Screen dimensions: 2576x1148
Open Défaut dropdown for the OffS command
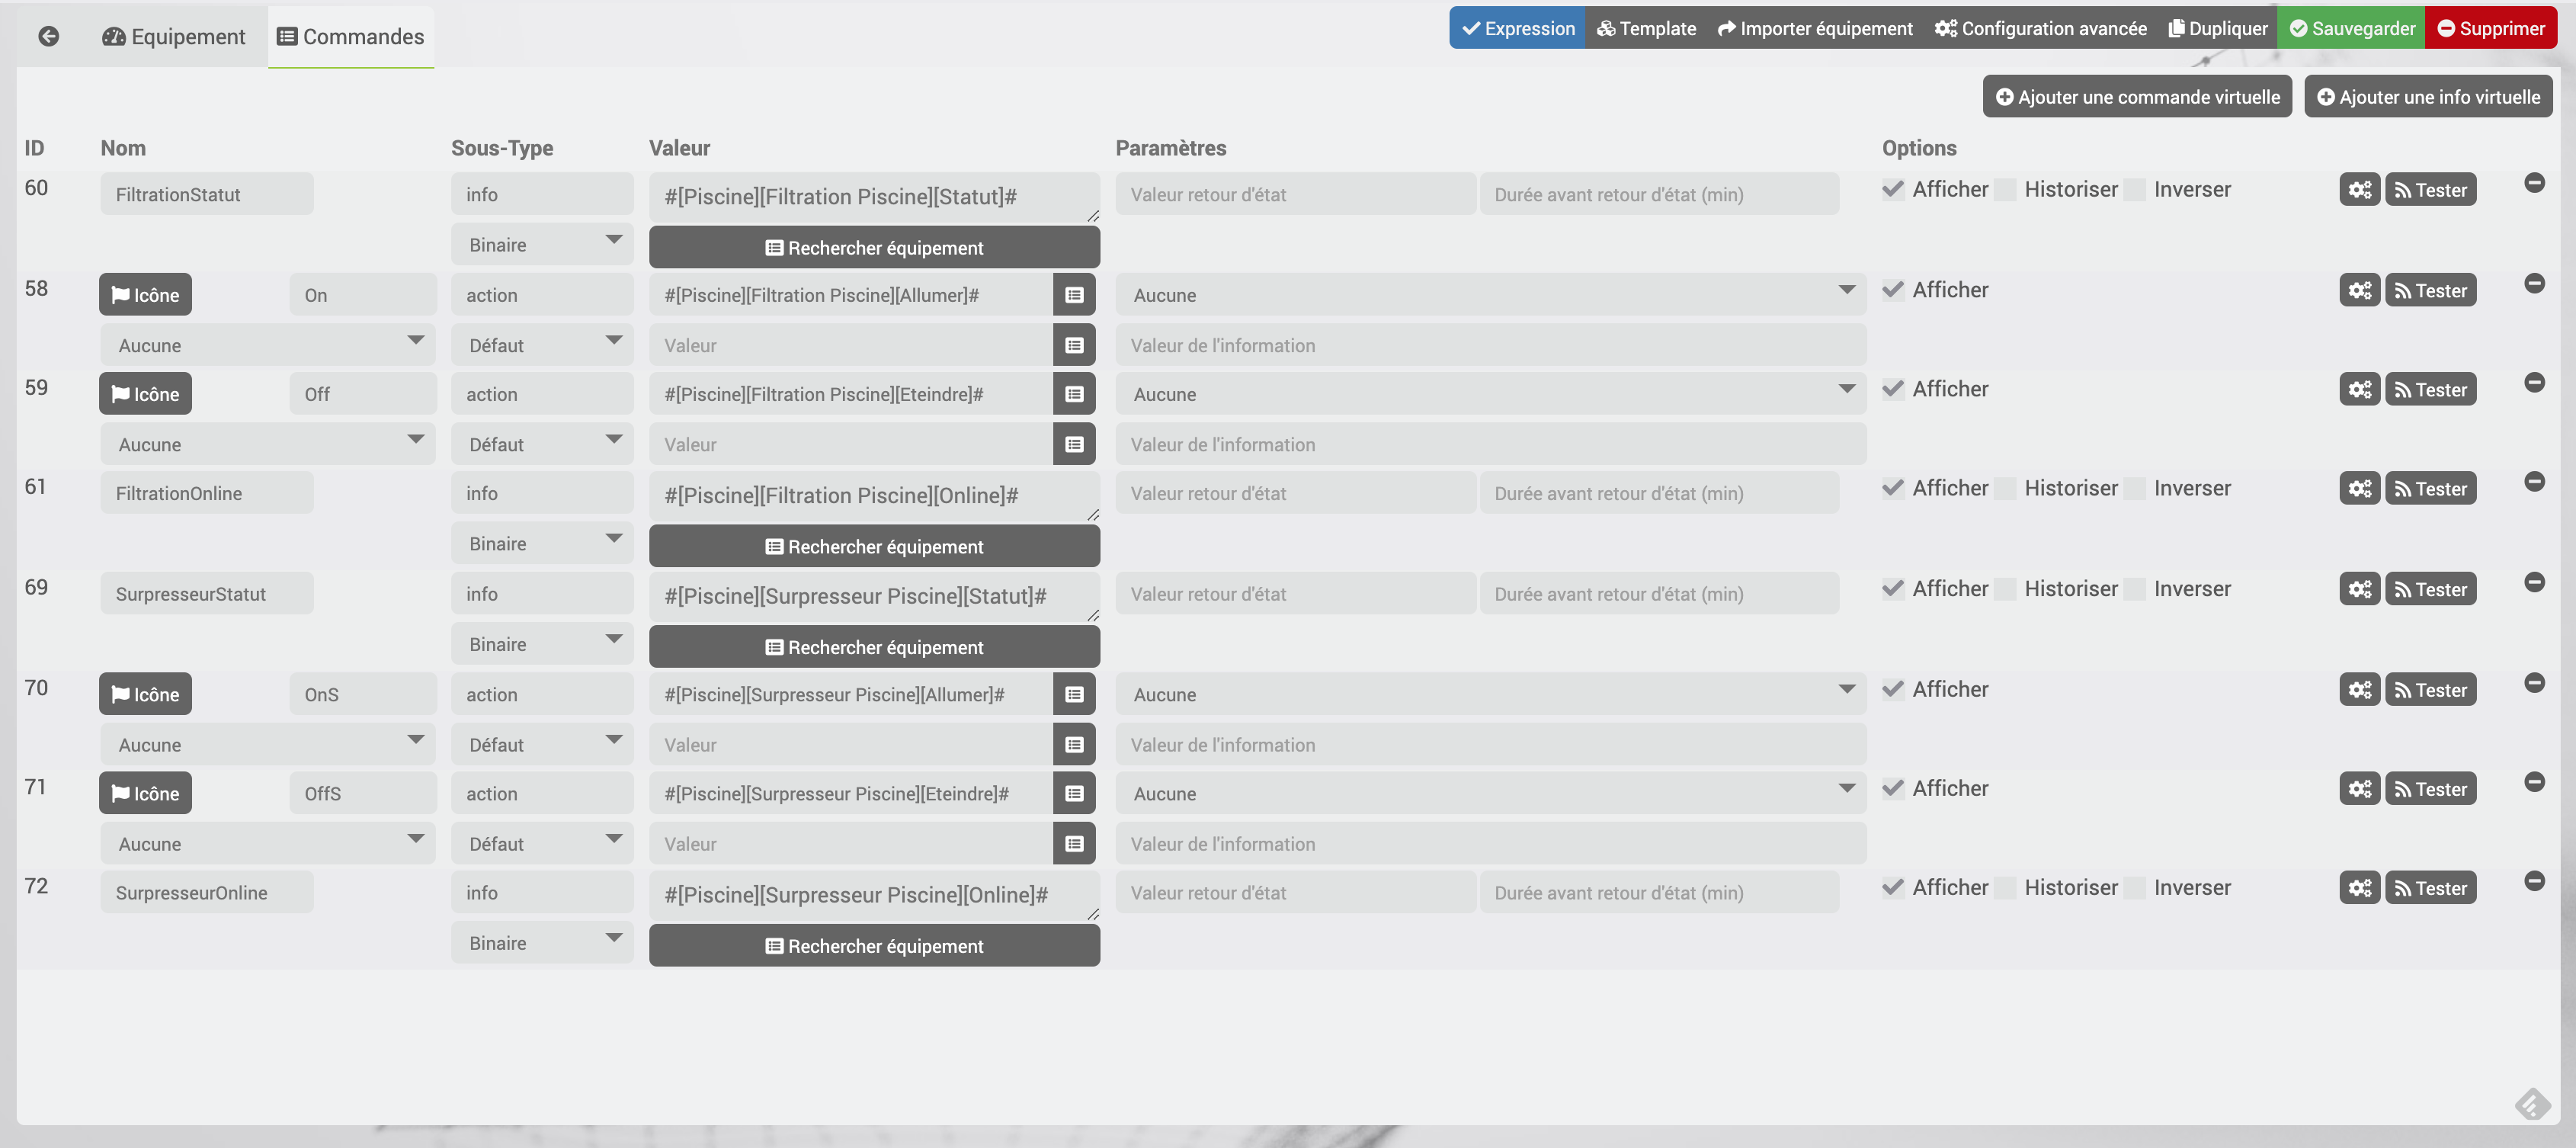tap(542, 844)
